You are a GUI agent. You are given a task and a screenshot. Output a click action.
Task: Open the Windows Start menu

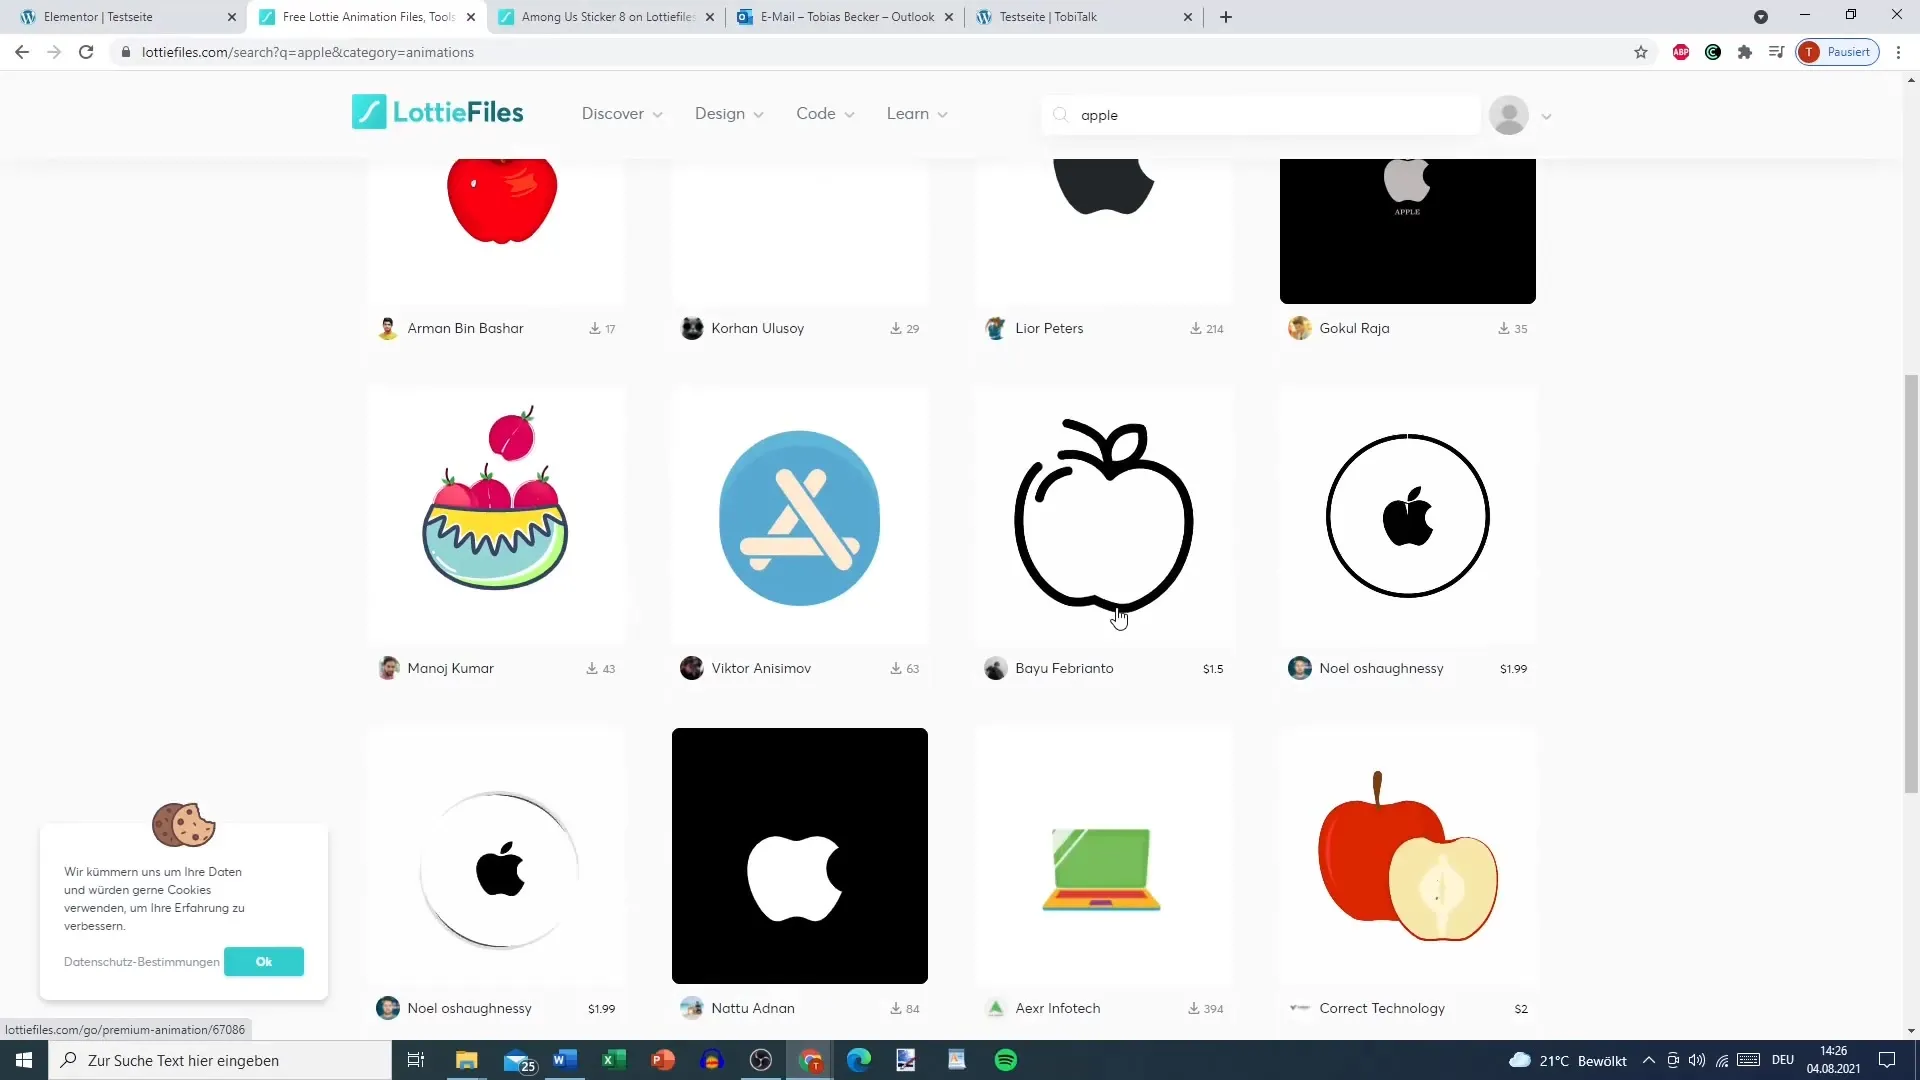tap(24, 1060)
